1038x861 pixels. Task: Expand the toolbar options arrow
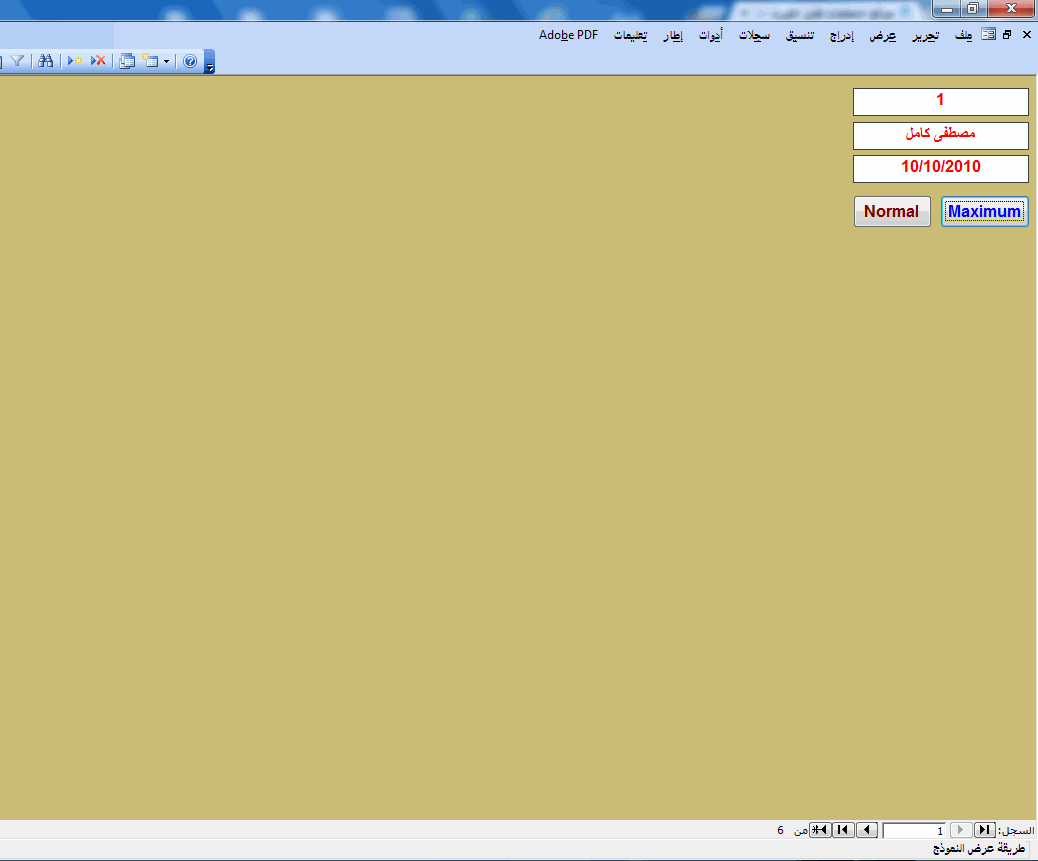coord(209,62)
